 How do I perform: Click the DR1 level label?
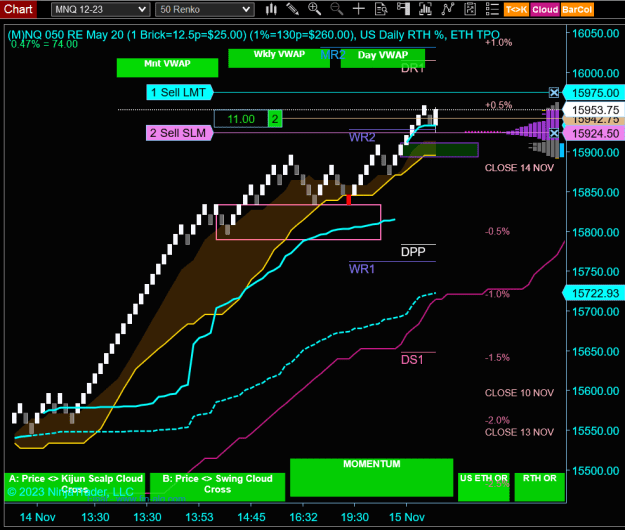(x=412, y=69)
